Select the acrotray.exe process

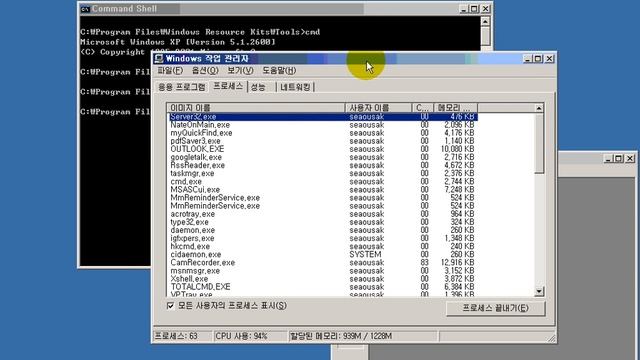pyautogui.click(x=193, y=214)
